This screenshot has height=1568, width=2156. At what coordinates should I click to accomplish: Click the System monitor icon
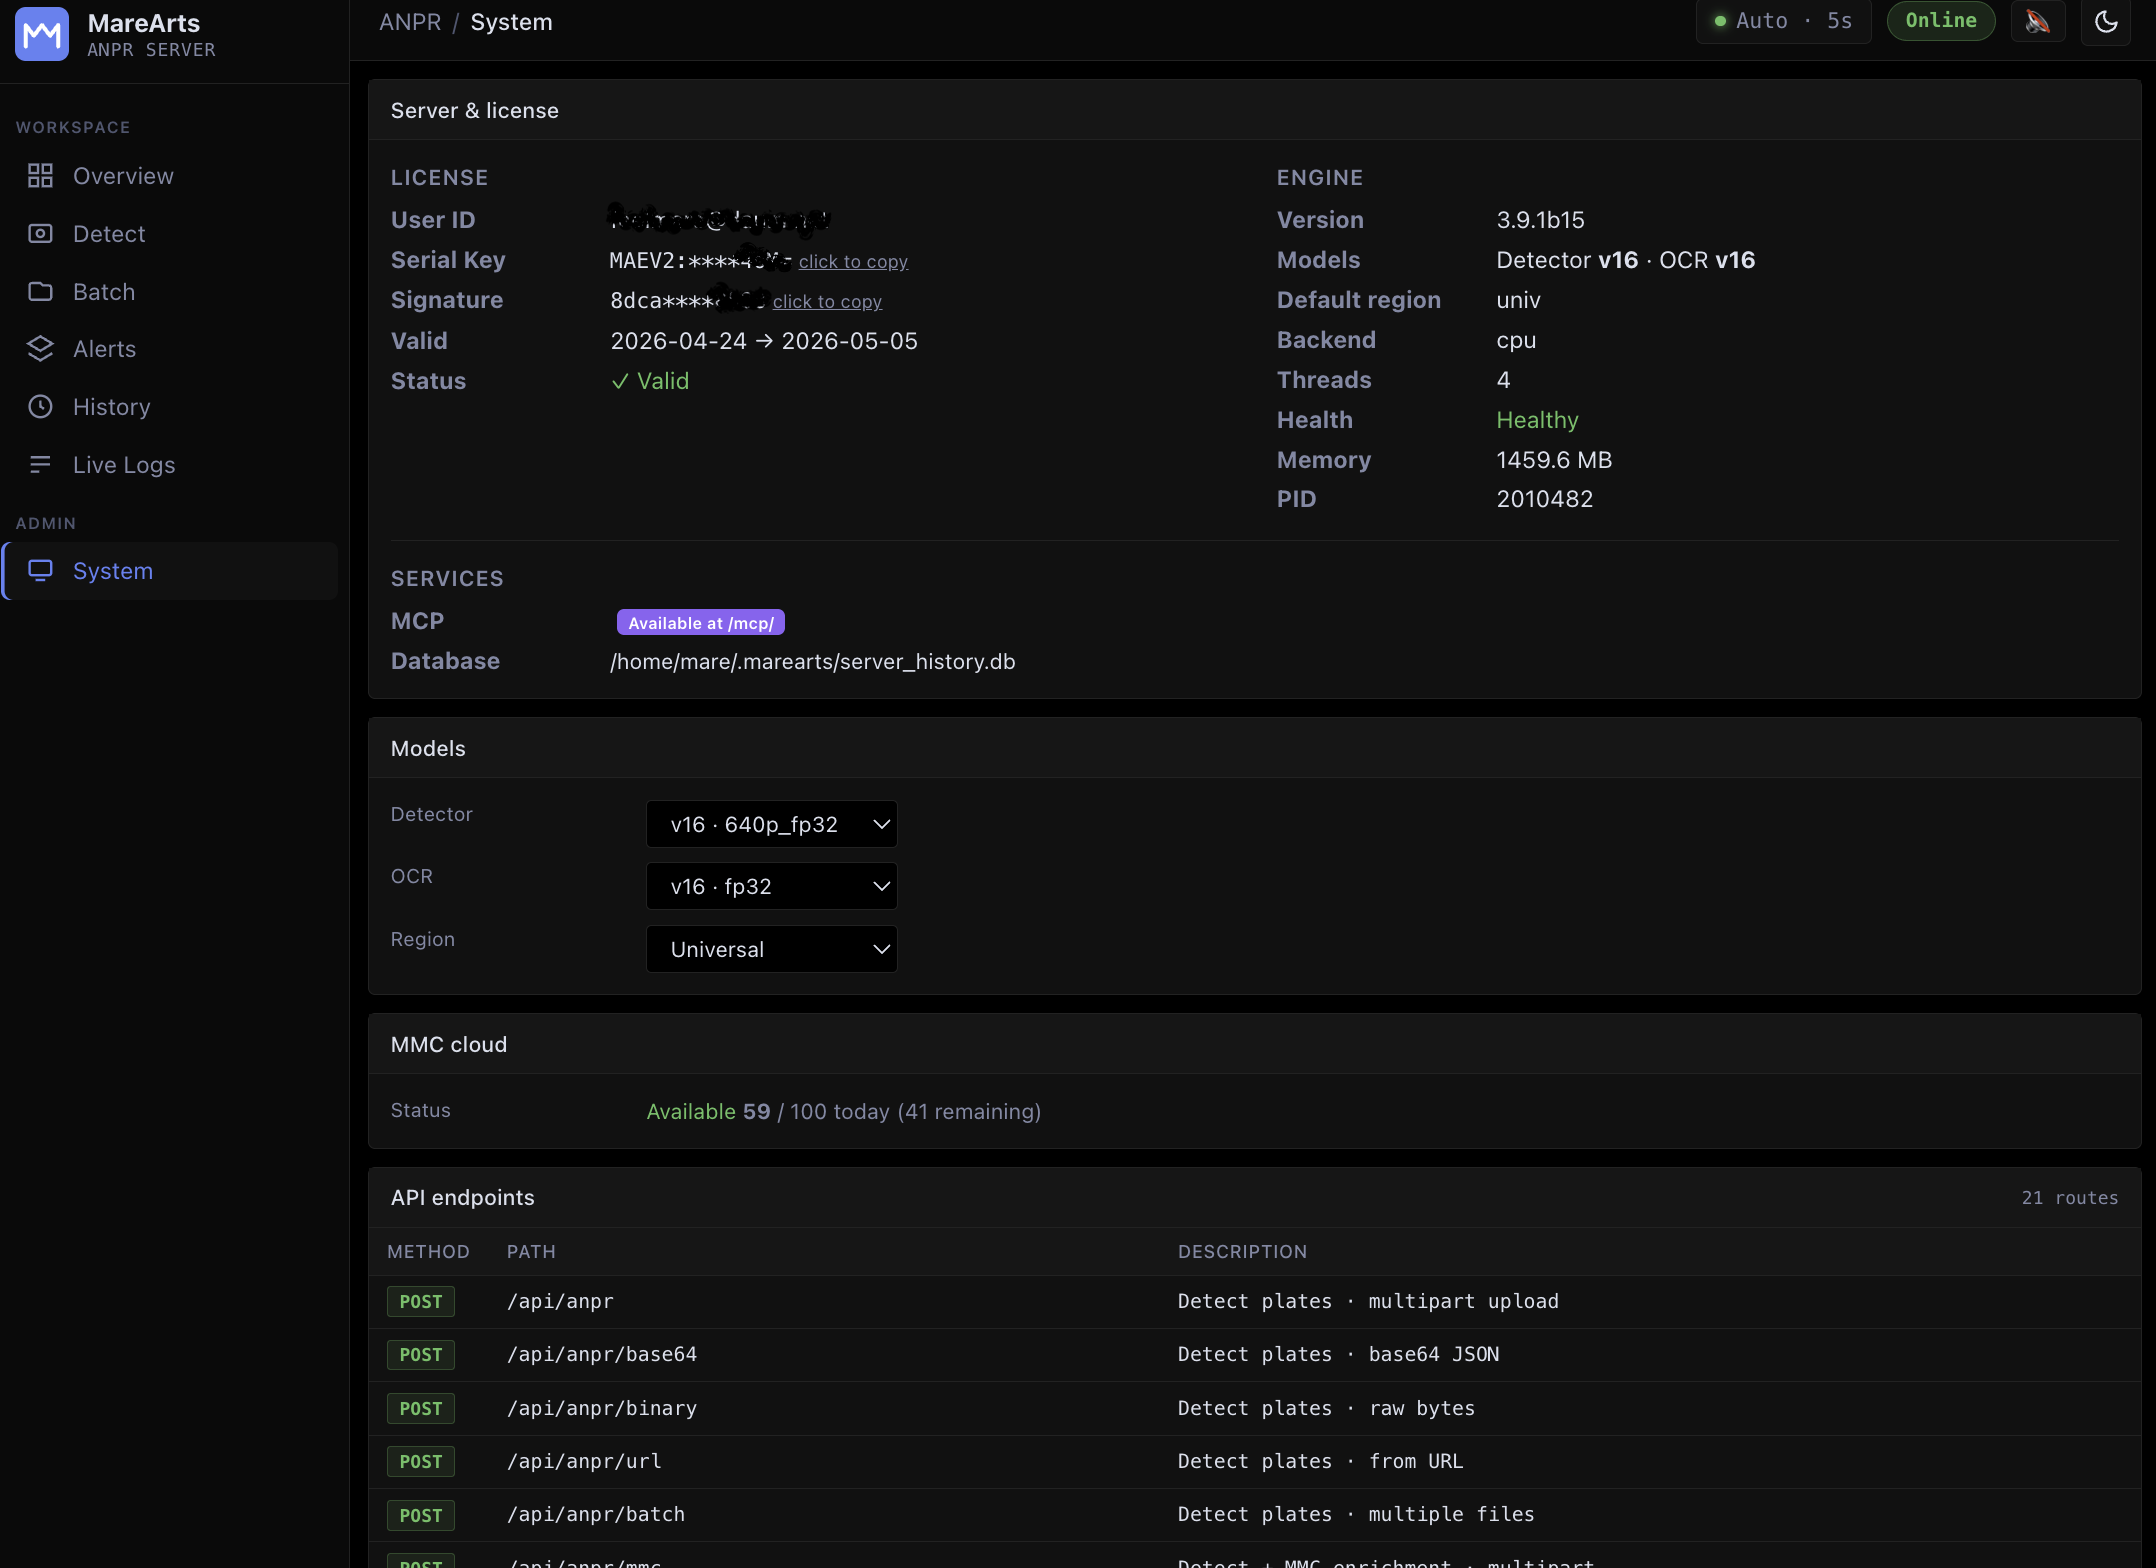(x=40, y=571)
